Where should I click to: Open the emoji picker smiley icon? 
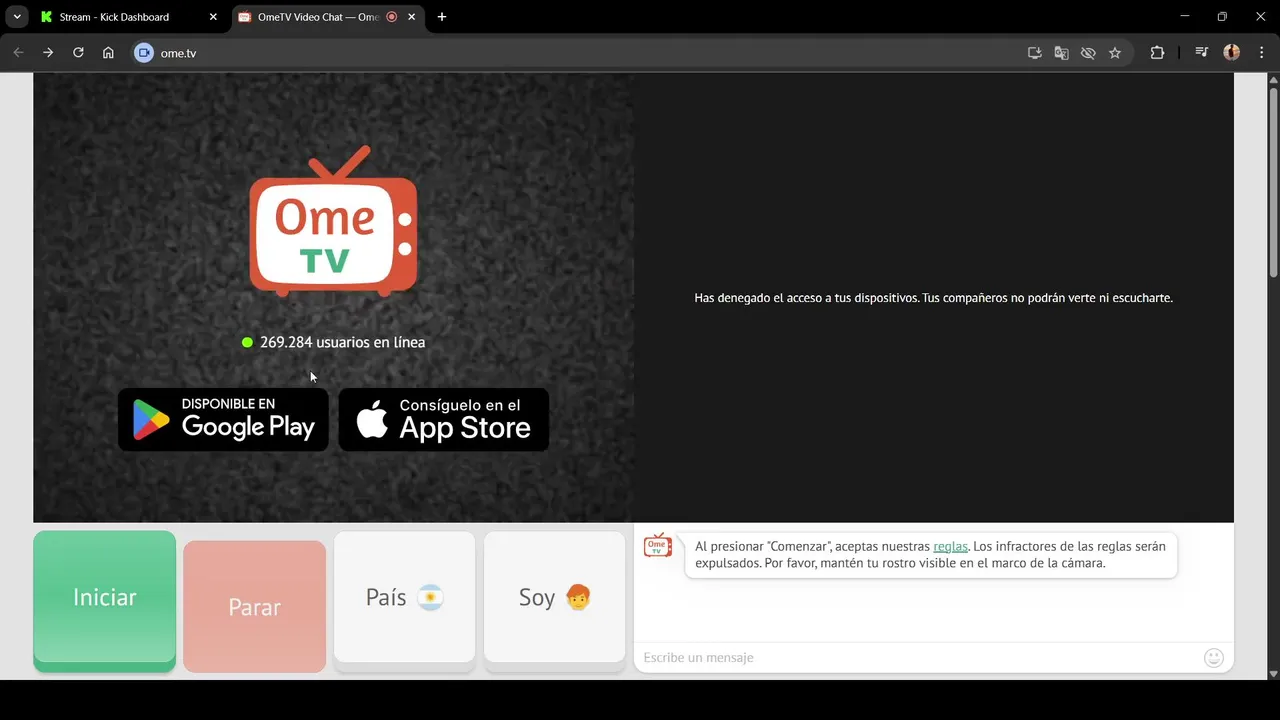click(1214, 657)
